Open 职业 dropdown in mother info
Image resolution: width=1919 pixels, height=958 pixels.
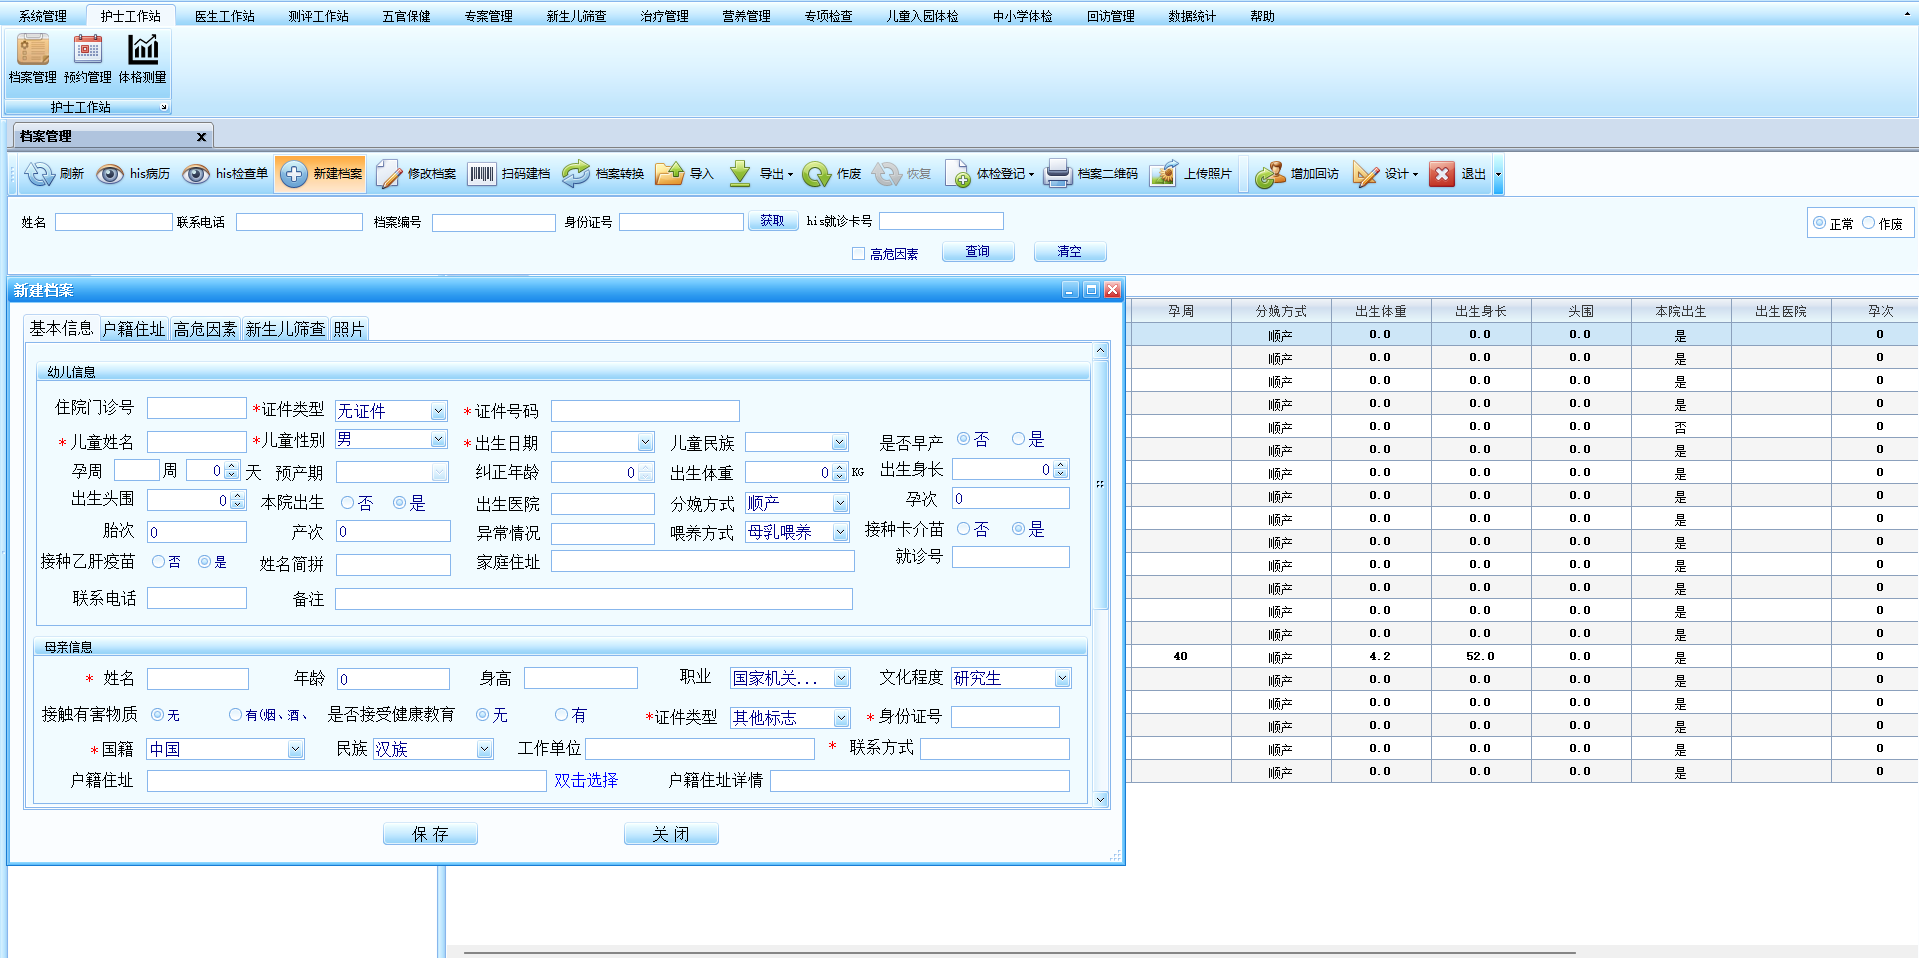tap(841, 678)
